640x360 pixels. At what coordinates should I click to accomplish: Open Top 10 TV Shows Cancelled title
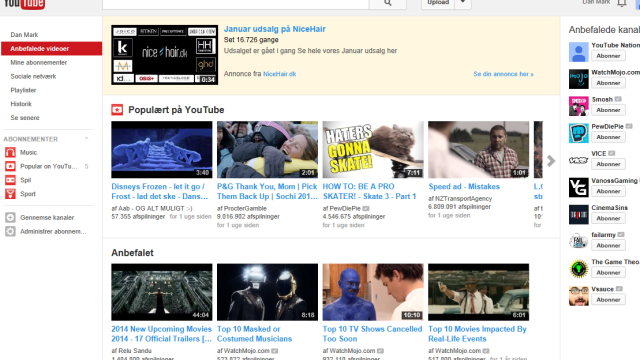coord(372,334)
